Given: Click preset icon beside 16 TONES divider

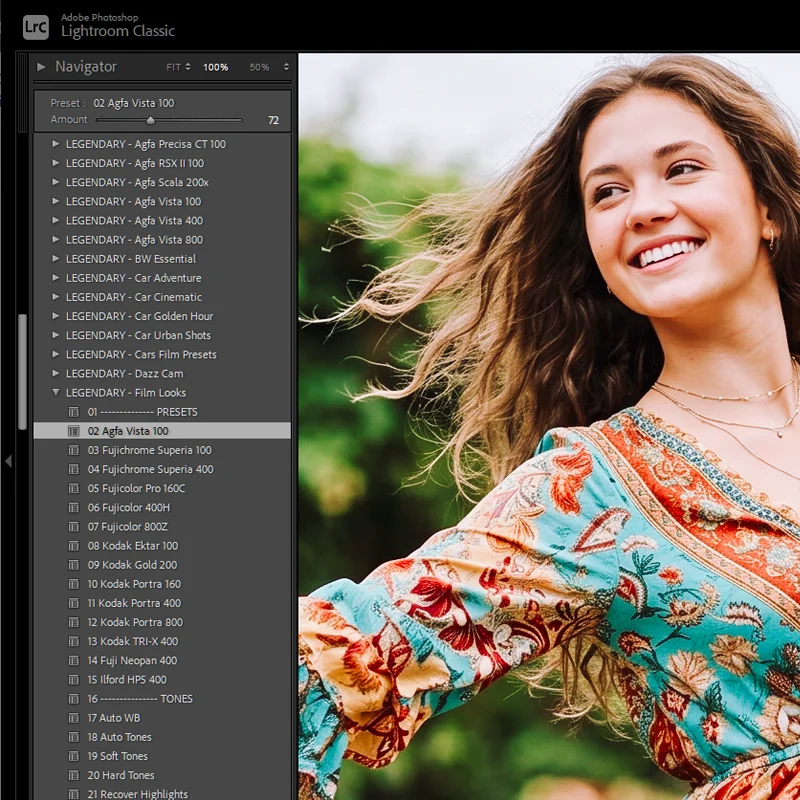Looking at the screenshot, I should pos(74,699).
